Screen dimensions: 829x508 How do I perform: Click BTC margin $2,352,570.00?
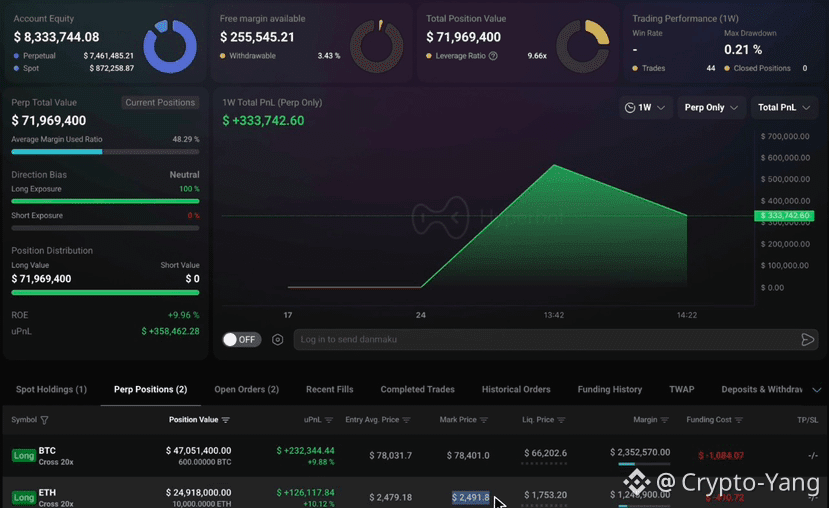[640, 452]
